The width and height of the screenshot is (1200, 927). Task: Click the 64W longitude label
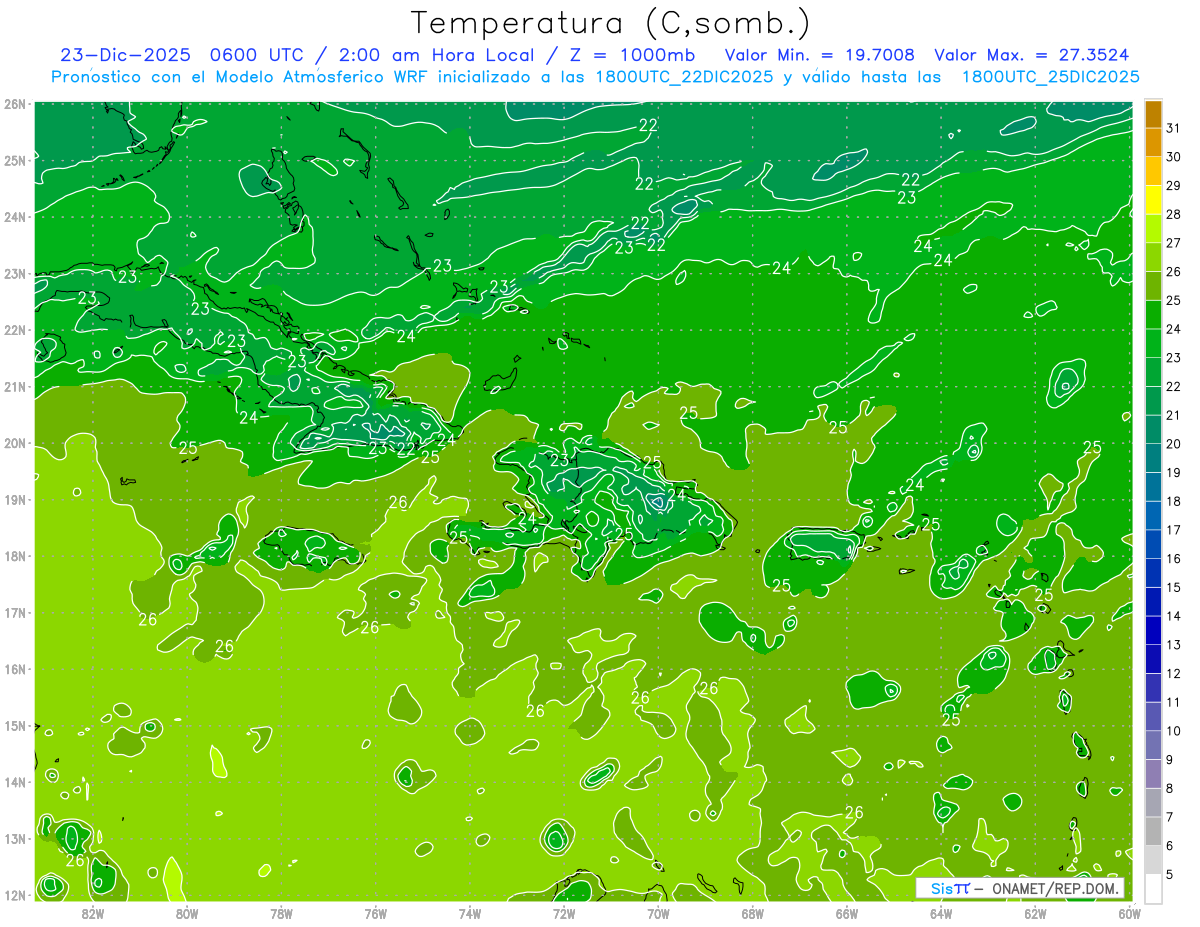941,913
